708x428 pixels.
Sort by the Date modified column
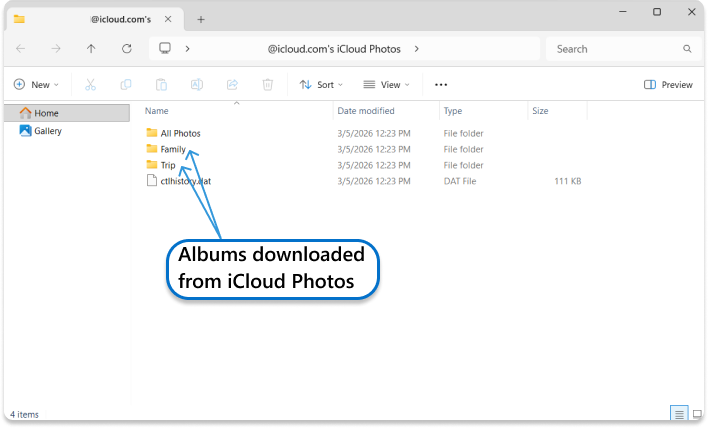(366, 111)
